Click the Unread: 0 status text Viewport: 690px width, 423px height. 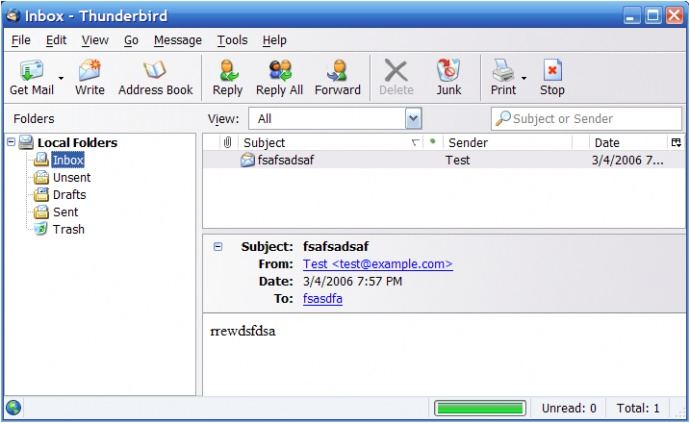(x=569, y=408)
